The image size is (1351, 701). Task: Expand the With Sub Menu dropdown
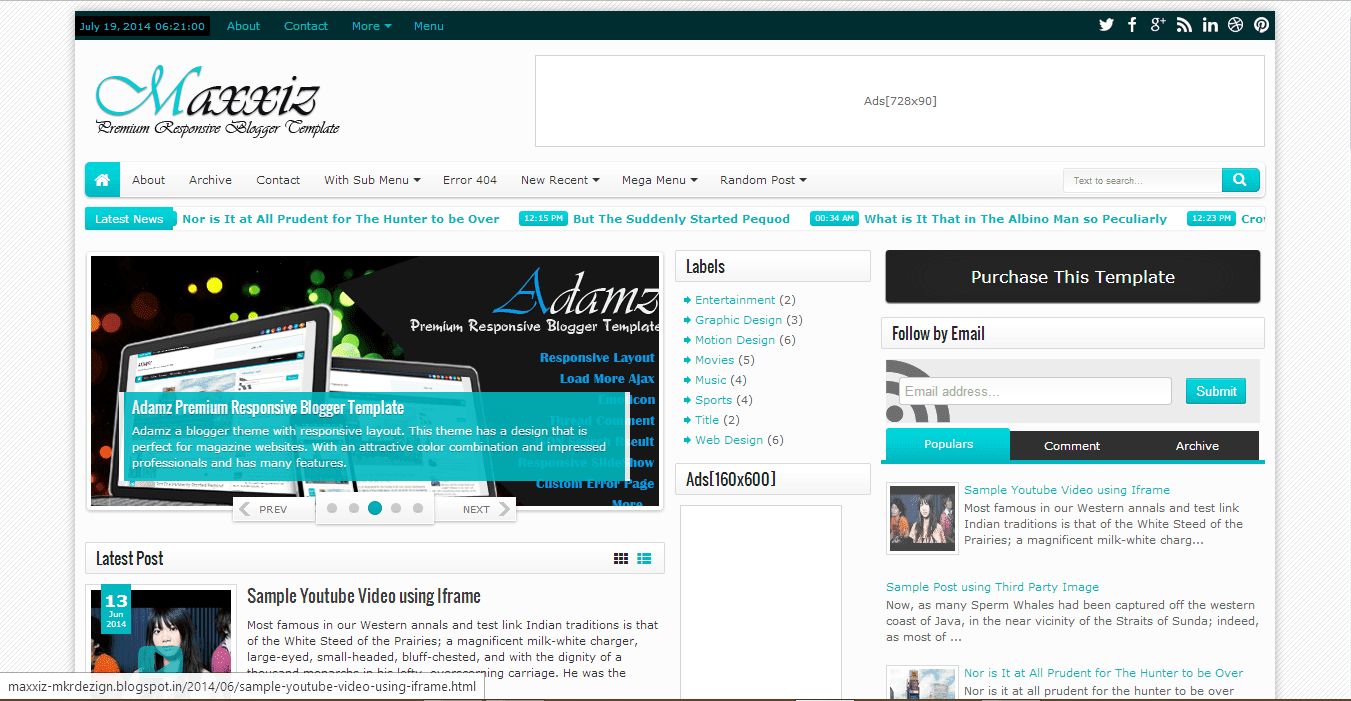click(x=372, y=180)
